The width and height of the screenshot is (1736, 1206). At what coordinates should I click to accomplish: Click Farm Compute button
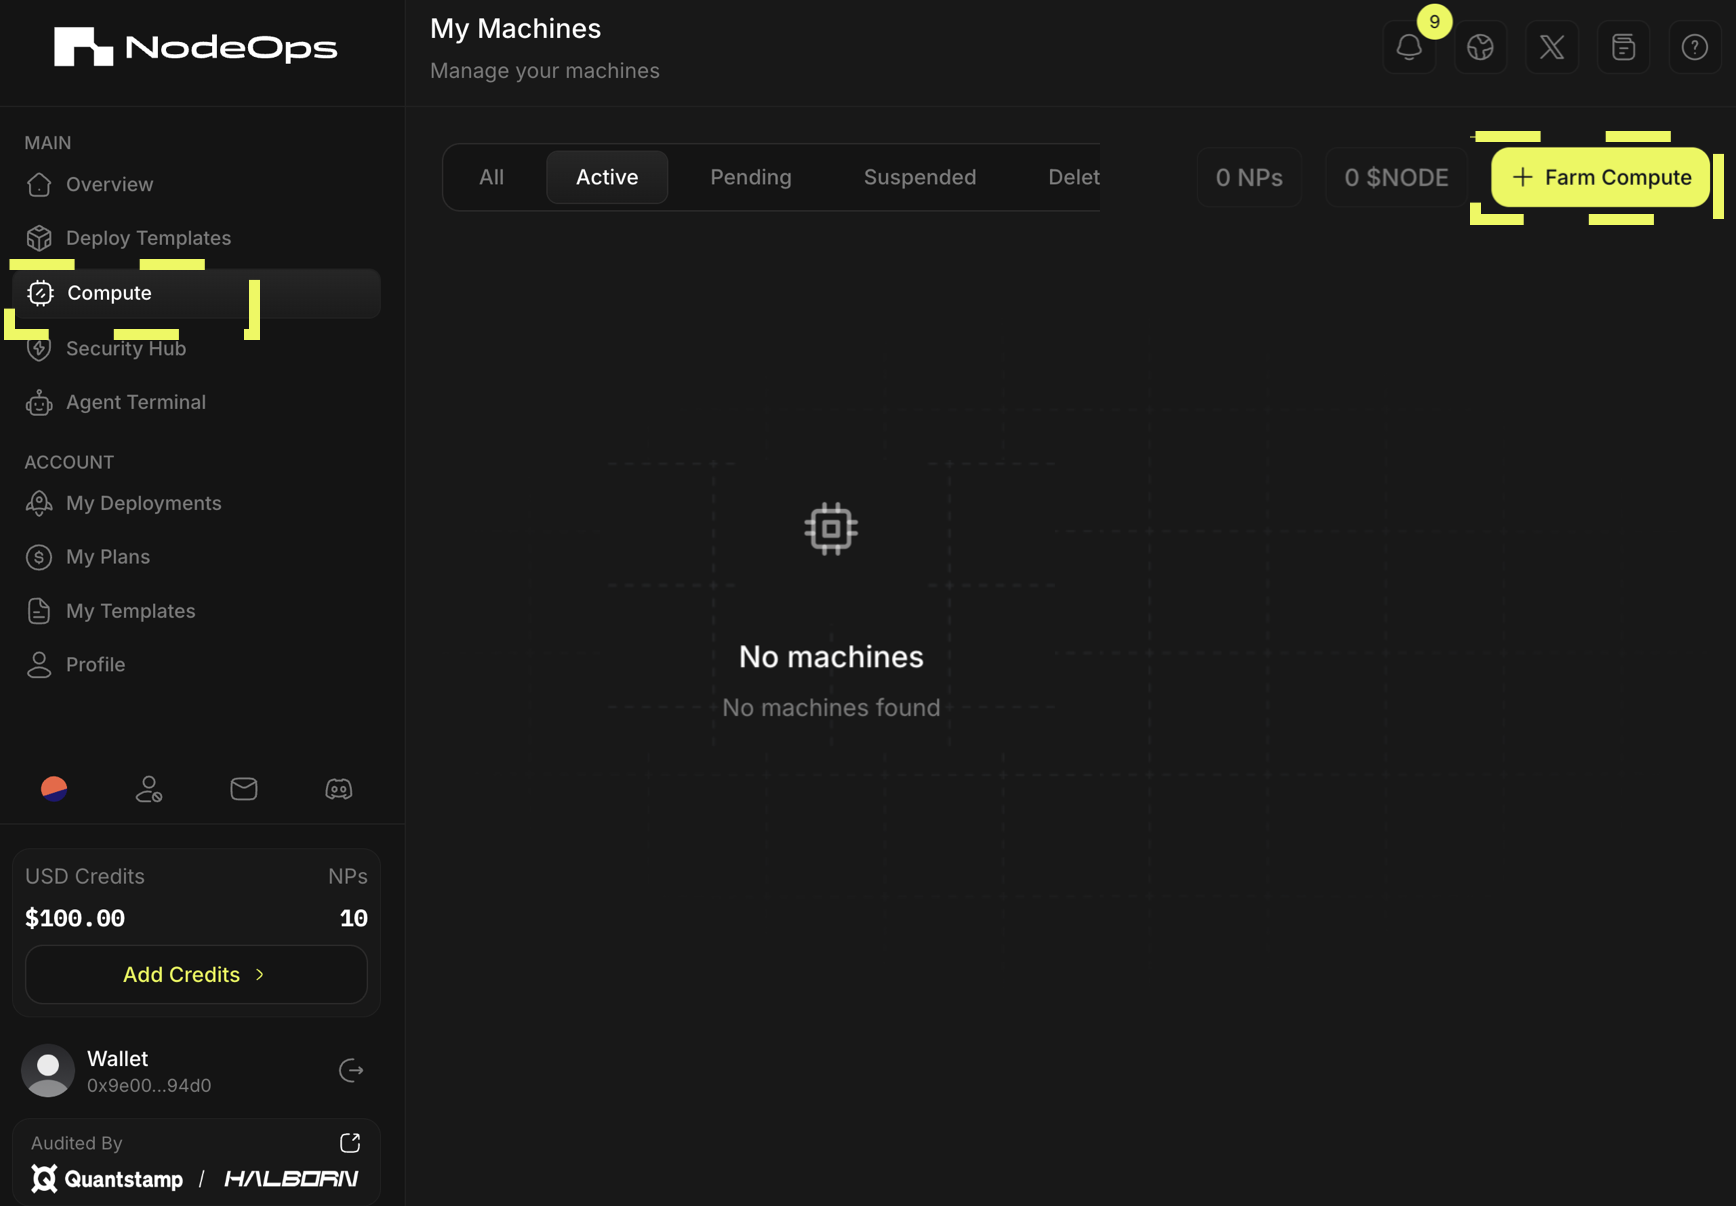pos(1600,177)
